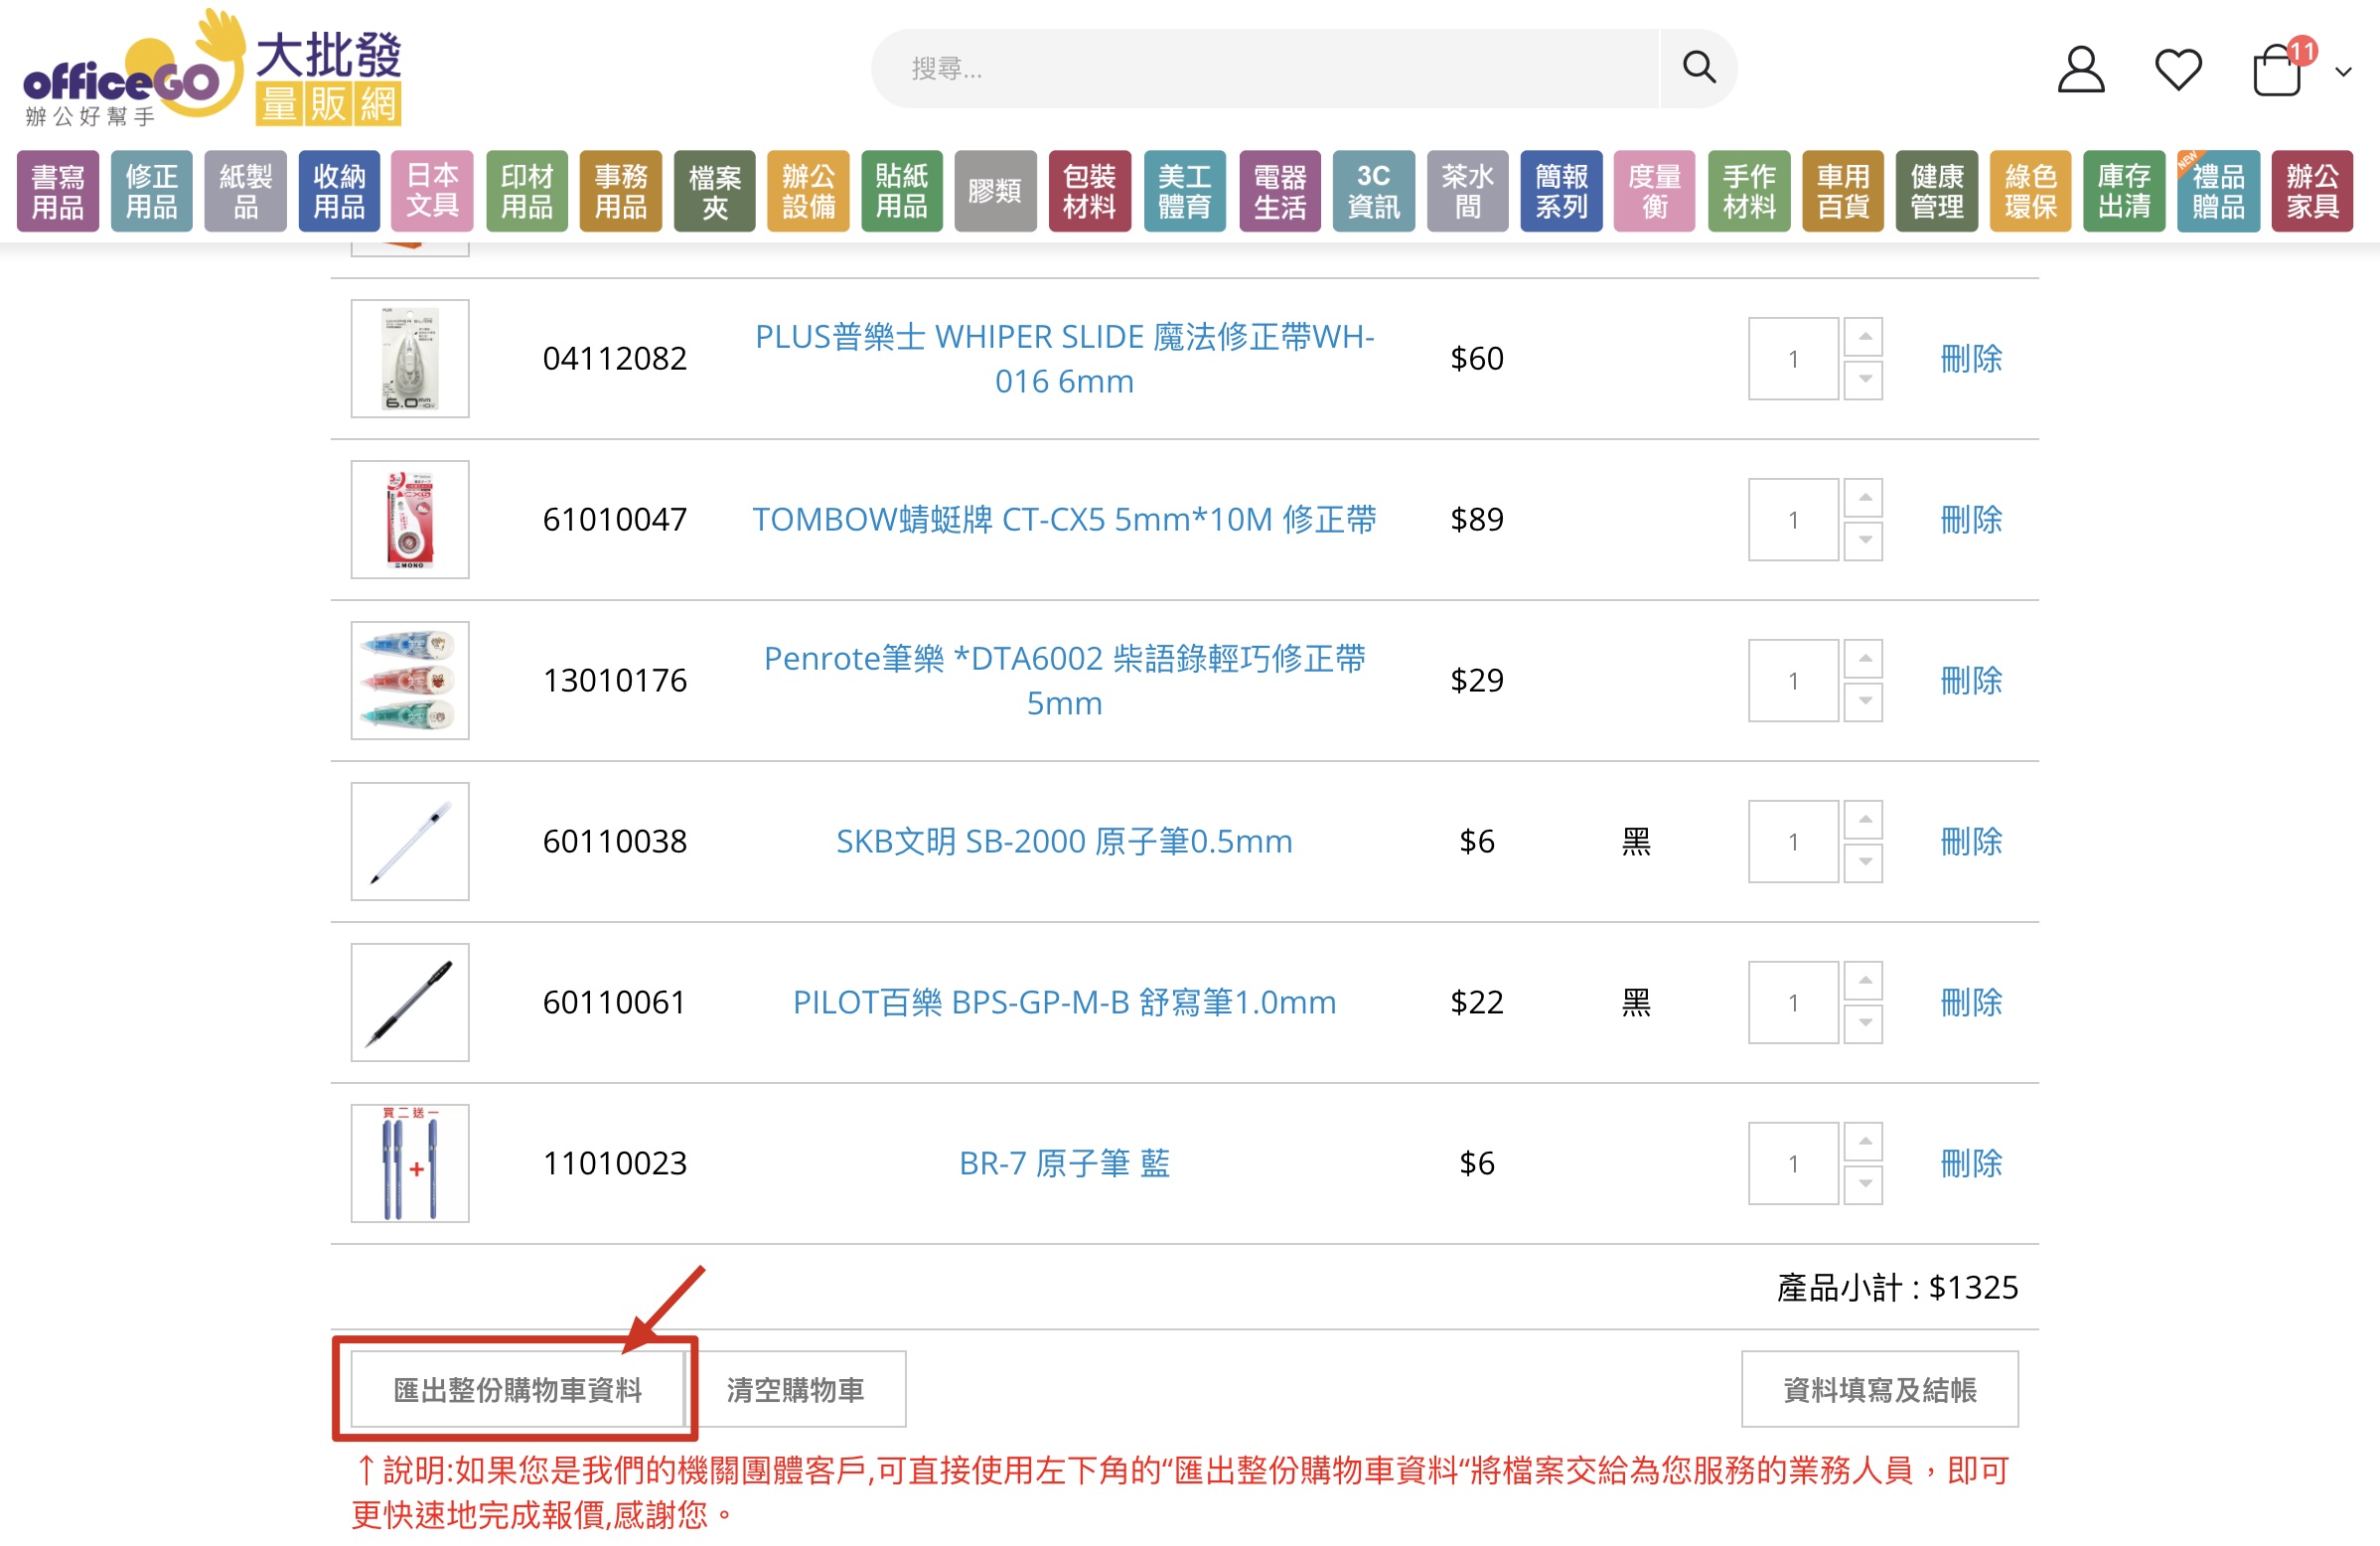2380x1546 pixels.
Task: Expand the cart dropdown chevron
Action: coord(2343,72)
